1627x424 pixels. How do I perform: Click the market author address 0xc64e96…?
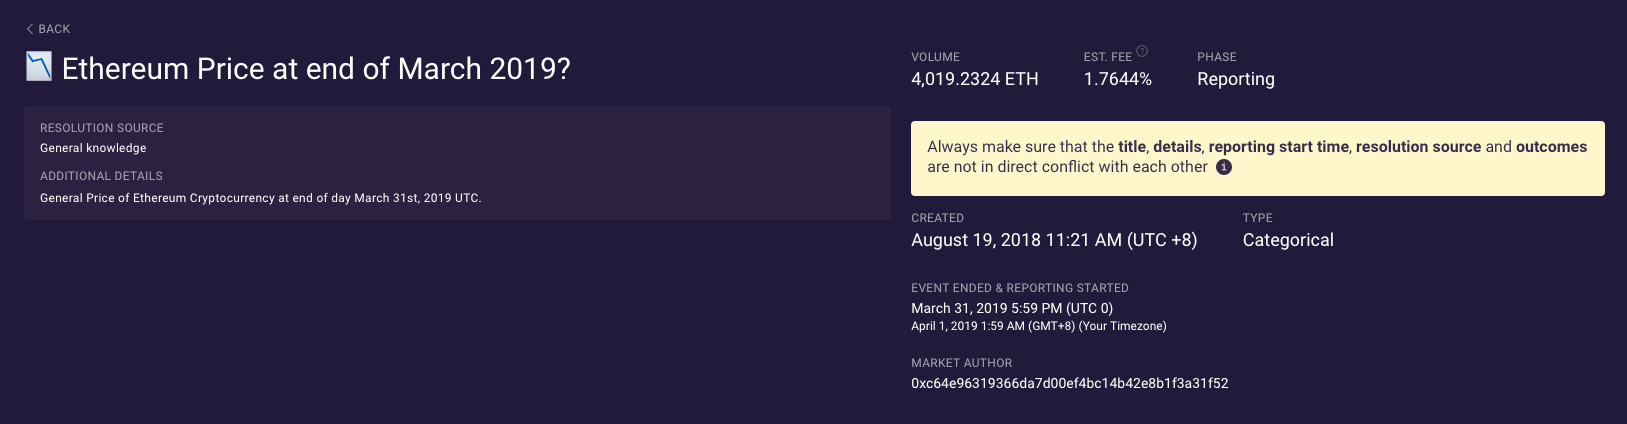tap(1069, 383)
